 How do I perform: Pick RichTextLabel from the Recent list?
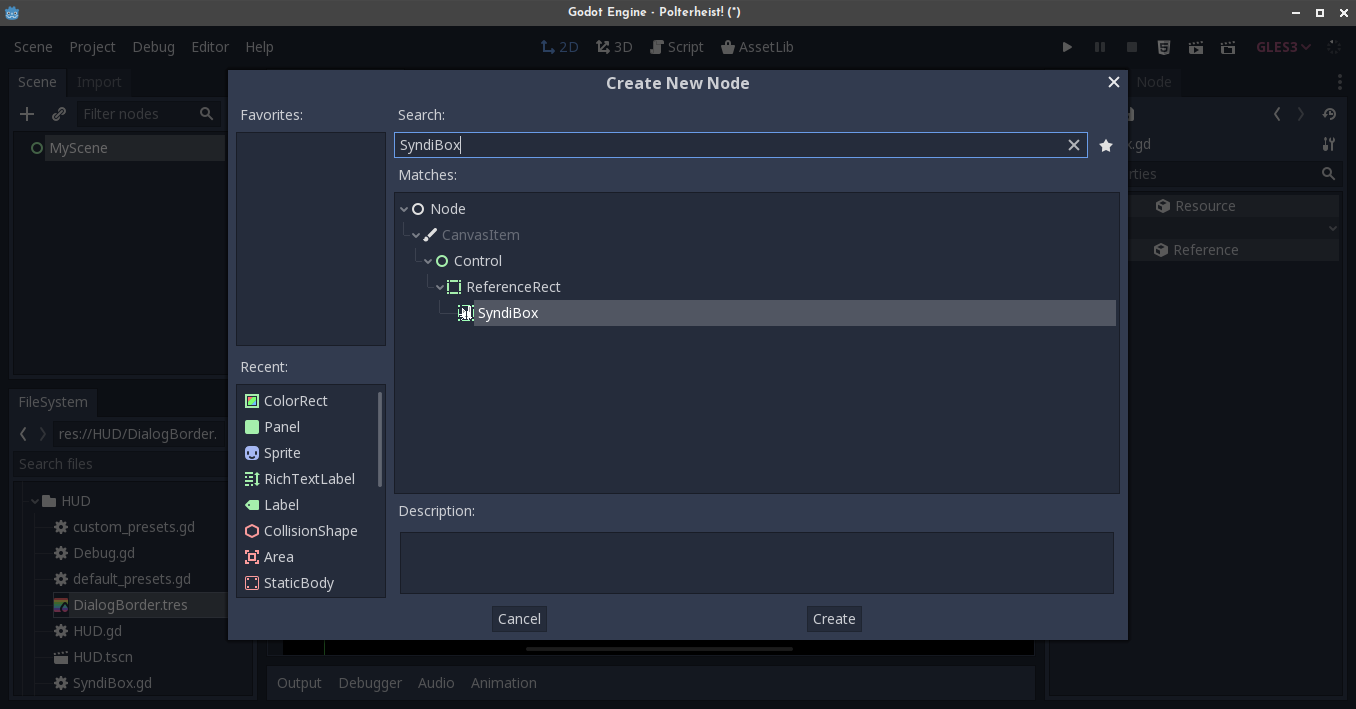coord(308,479)
